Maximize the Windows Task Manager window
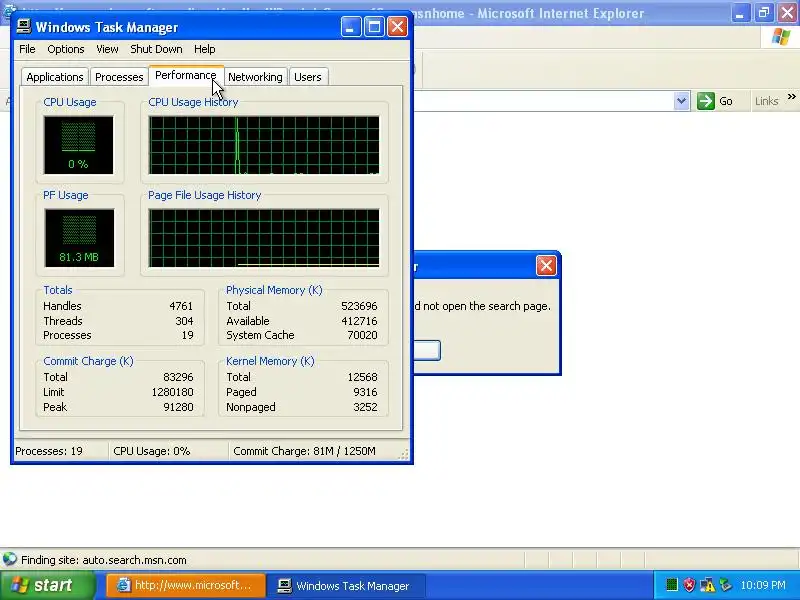 [x=374, y=27]
